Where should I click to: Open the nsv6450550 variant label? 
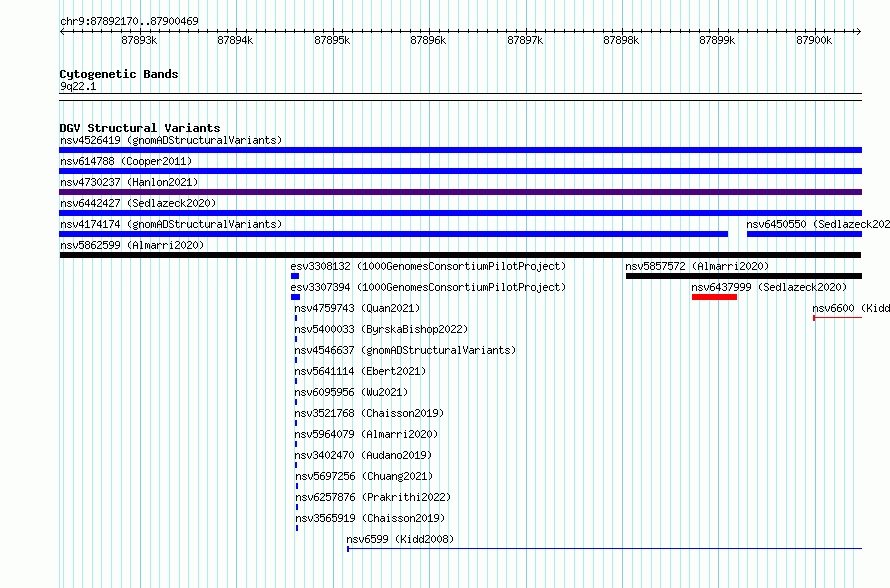point(818,224)
